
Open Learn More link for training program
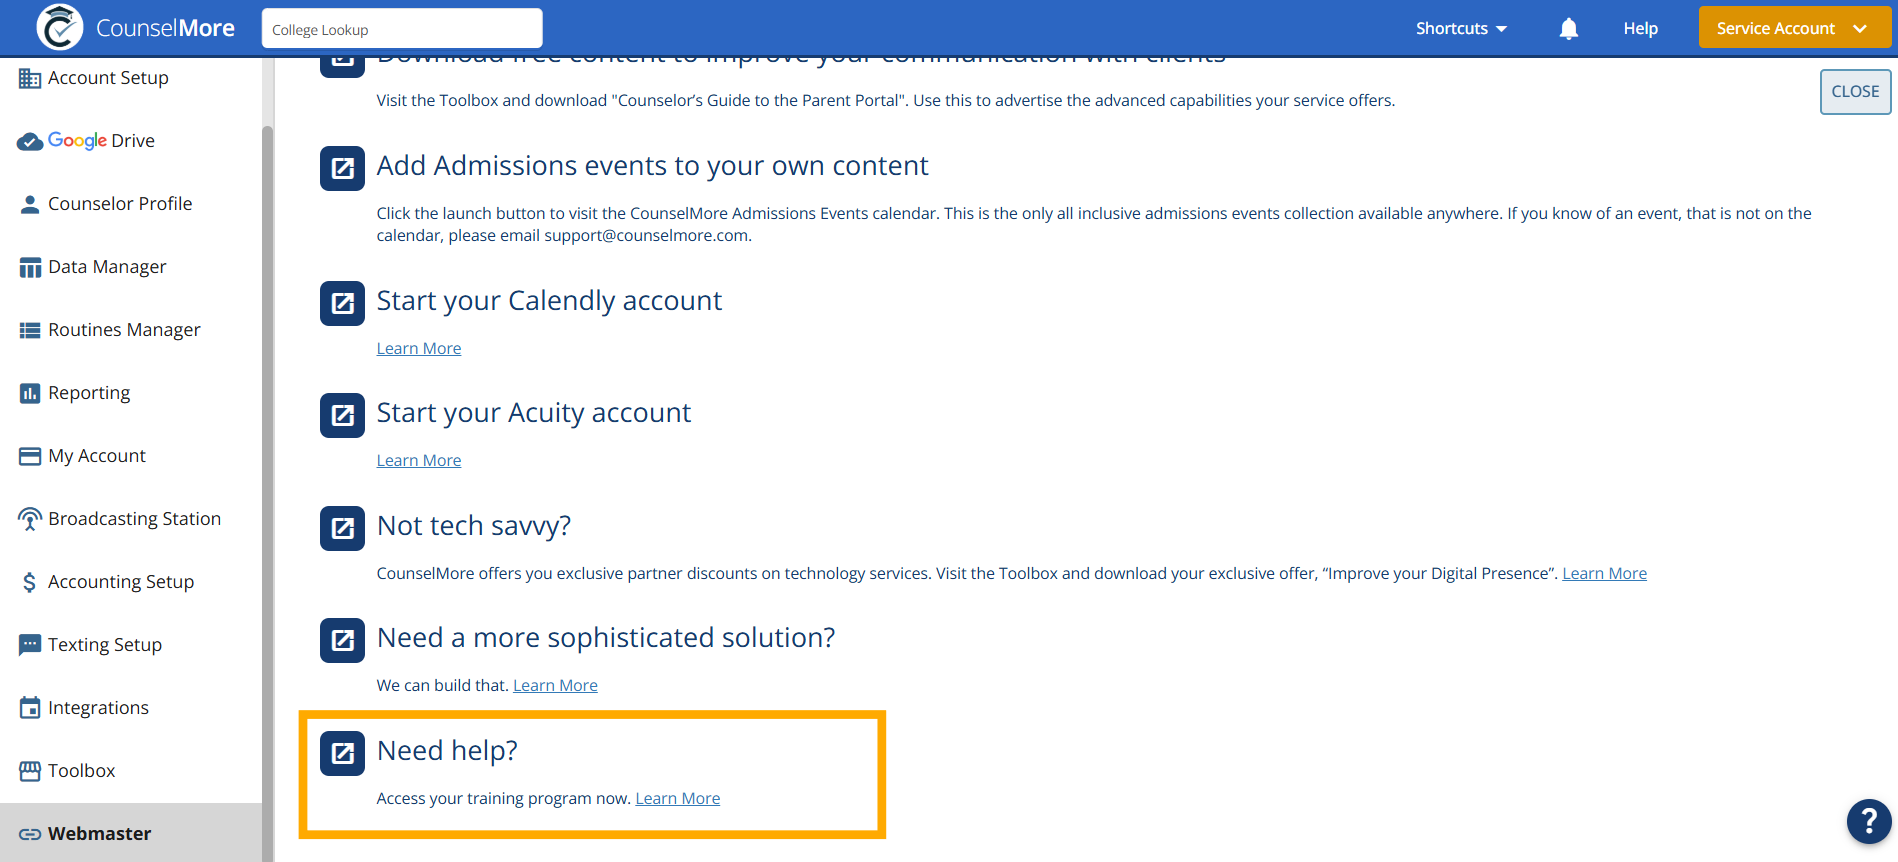click(x=677, y=799)
